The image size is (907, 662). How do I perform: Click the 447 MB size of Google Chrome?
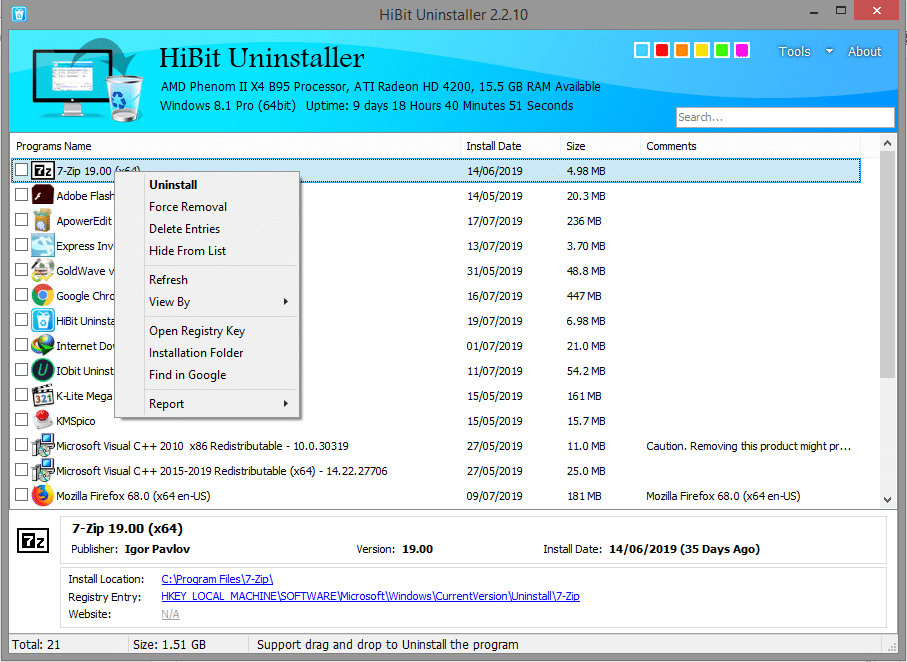(x=584, y=296)
